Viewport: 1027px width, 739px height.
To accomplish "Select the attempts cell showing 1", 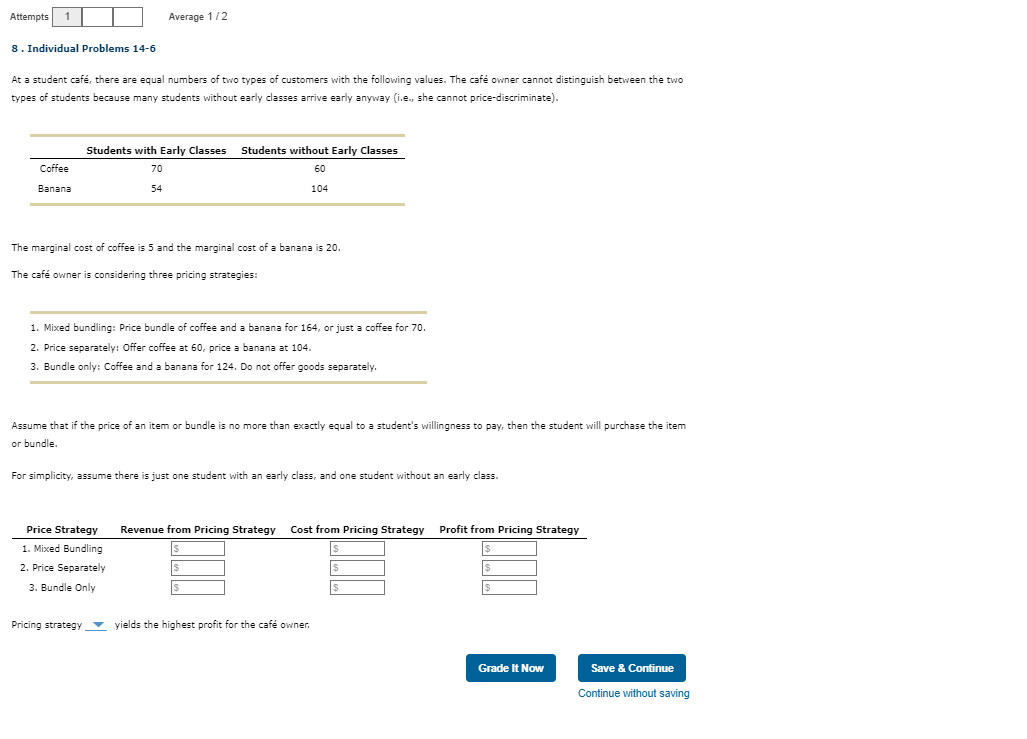I will 66,16.
